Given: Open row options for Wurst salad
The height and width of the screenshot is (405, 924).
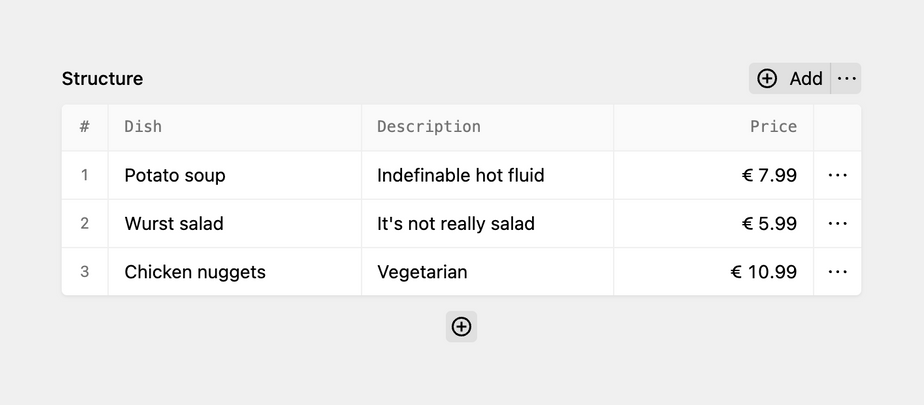Looking at the screenshot, I should pyautogui.click(x=837, y=224).
